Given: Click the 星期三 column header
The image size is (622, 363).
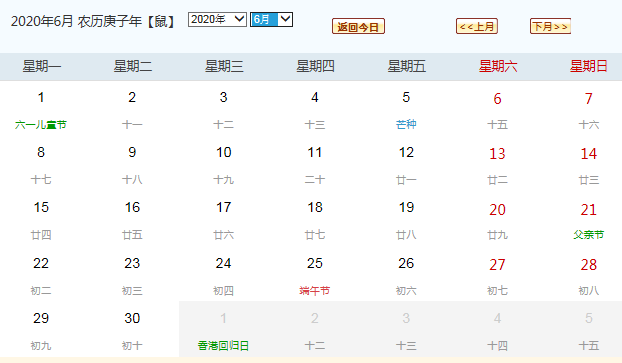Looking at the screenshot, I should tap(224, 66).
